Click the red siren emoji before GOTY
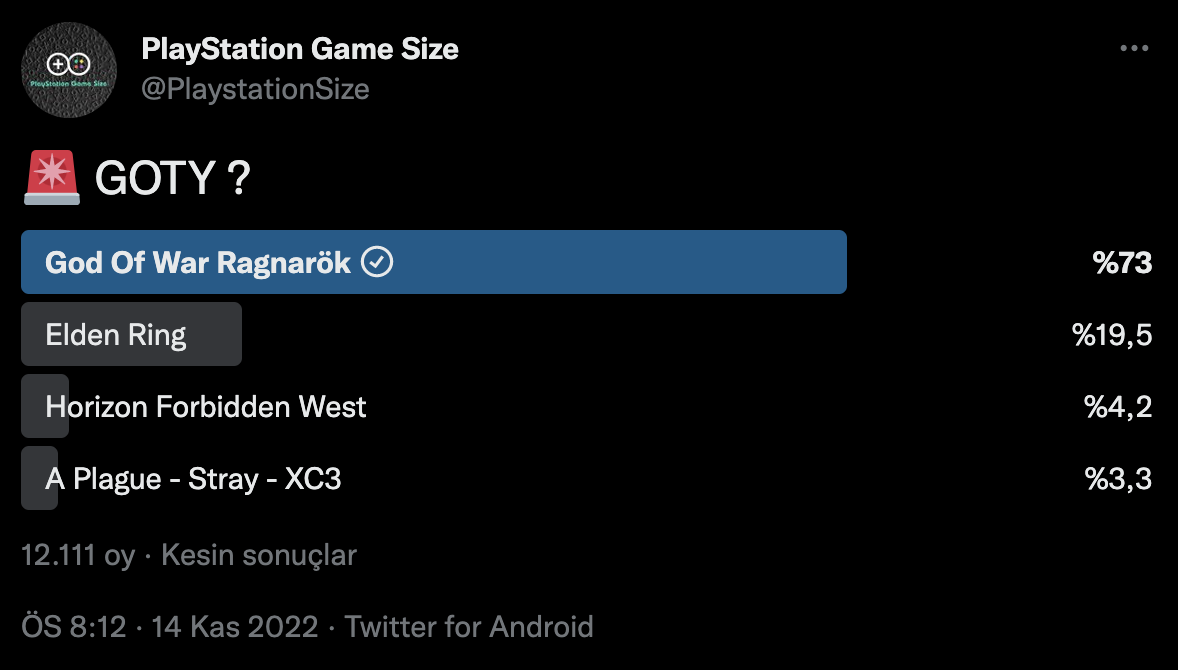Viewport: 1178px width, 670px height. point(51,178)
